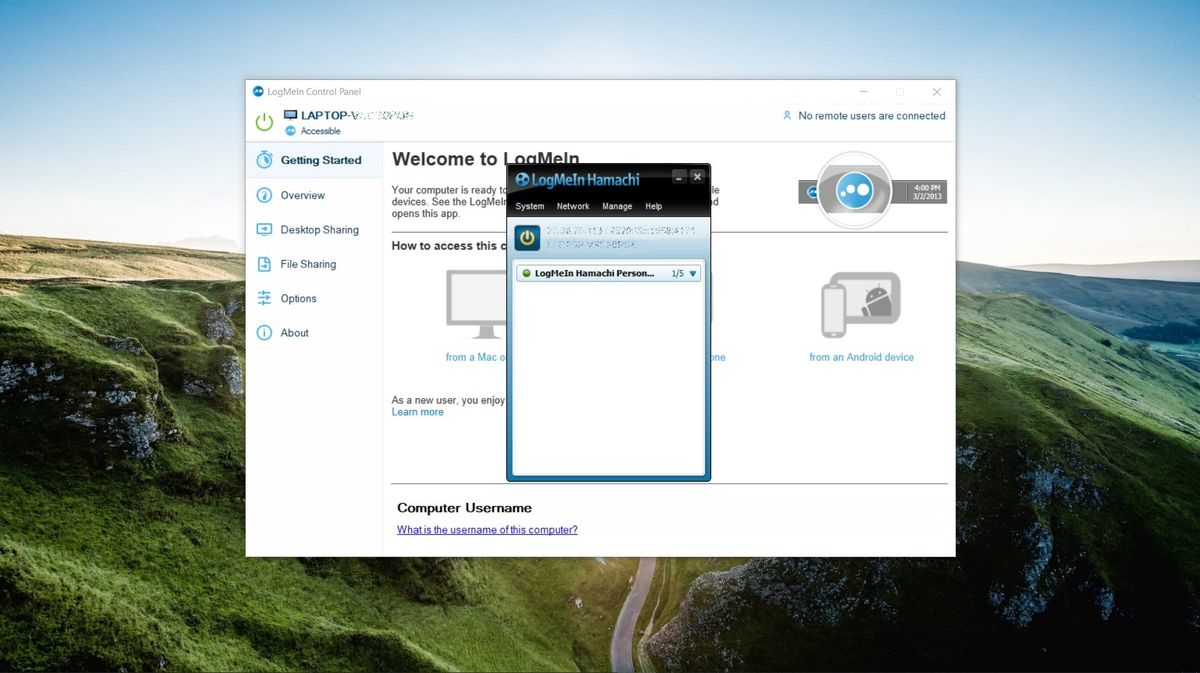The image size is (1200, 673).
Task: Click the remote users person icon
Action: coord(787,116)
